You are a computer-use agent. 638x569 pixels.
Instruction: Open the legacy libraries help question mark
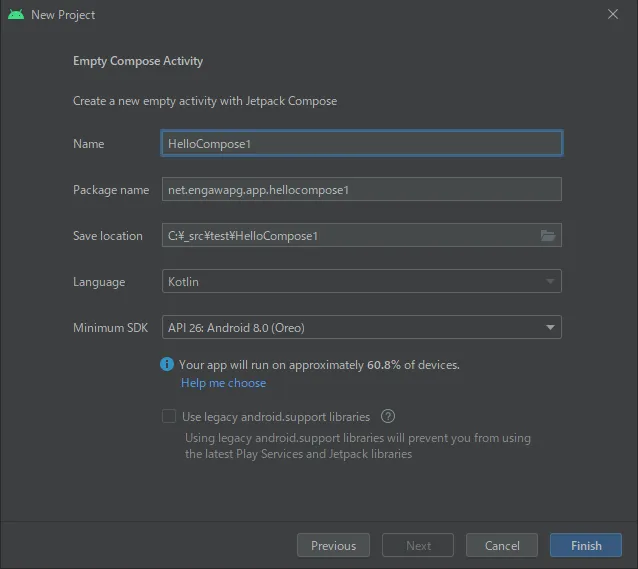pyautogui.click(x=388, y=417)
